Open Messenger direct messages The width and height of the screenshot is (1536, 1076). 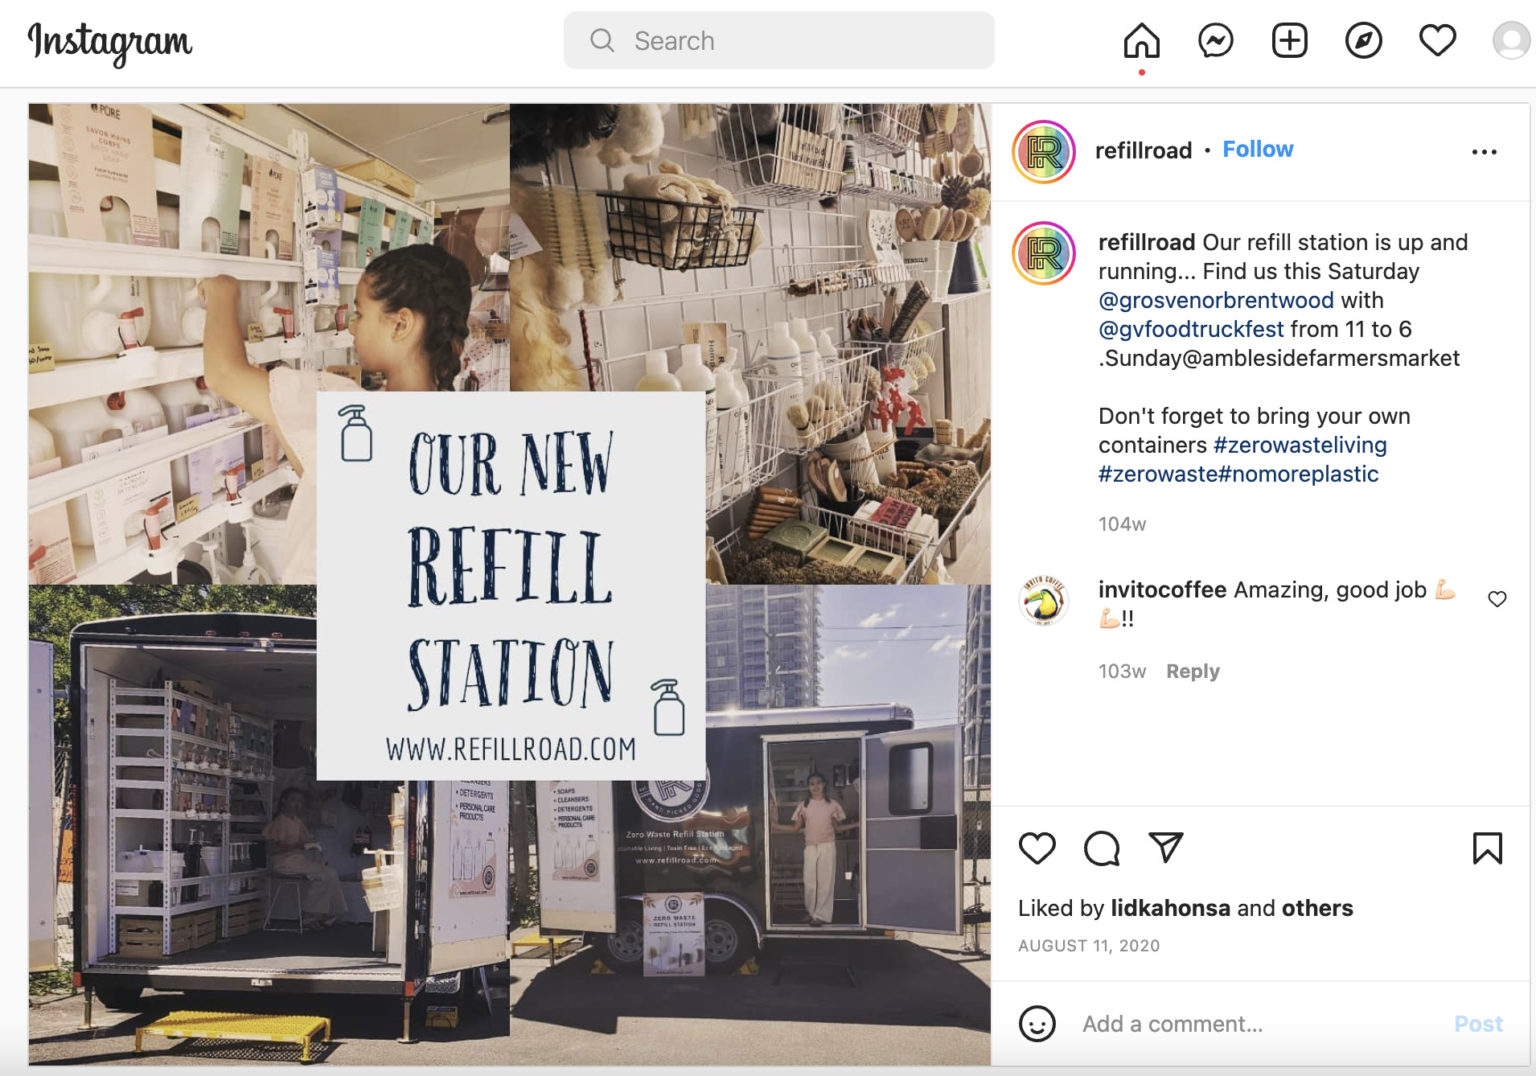point(1215,41)
